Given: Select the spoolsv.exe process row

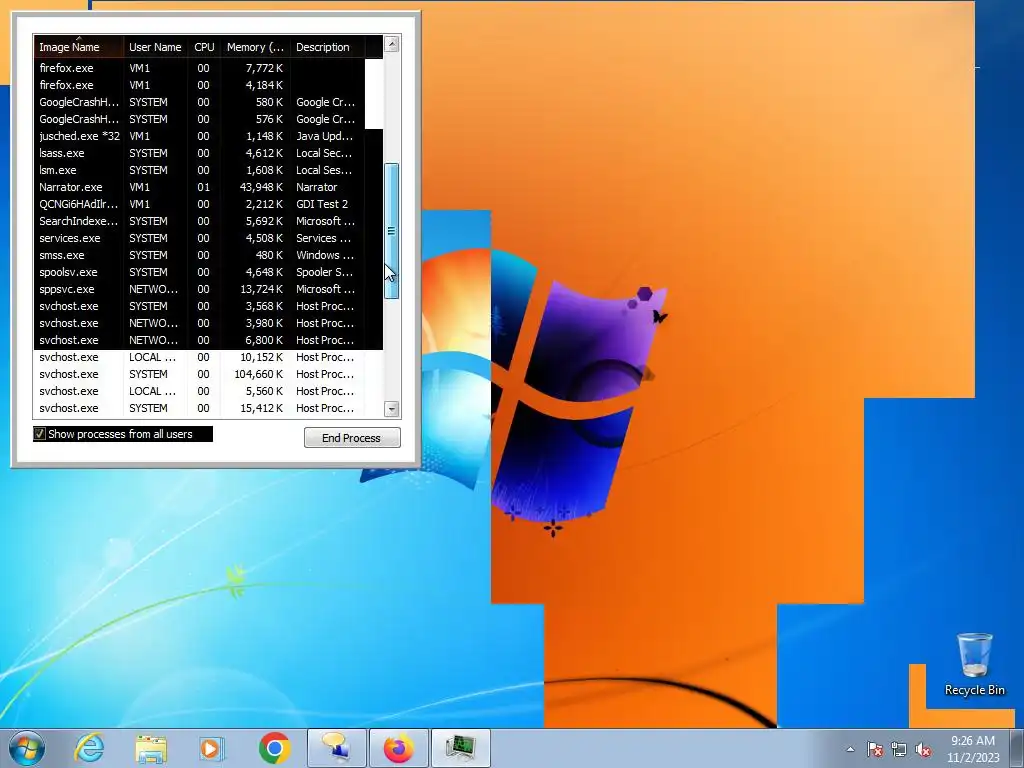Looking at the screenshot, I should (208, 272).
